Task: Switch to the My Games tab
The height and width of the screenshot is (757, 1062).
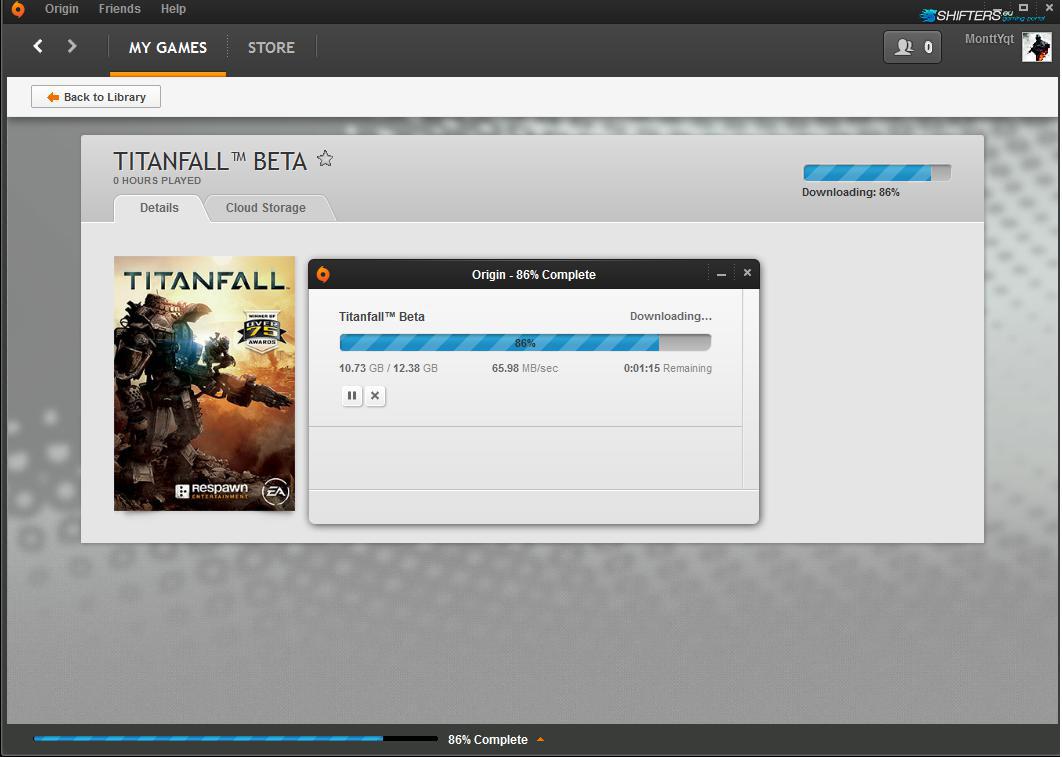Action: point(168,47)
